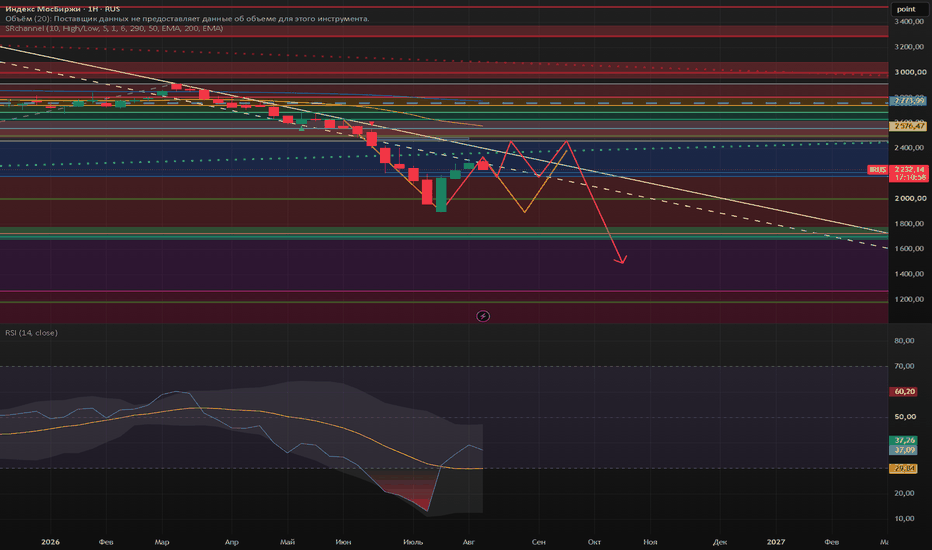This screenshot has height=550, width=932.
Task: Select the SRchannel indicator legend line
Action: coord(114,29)
